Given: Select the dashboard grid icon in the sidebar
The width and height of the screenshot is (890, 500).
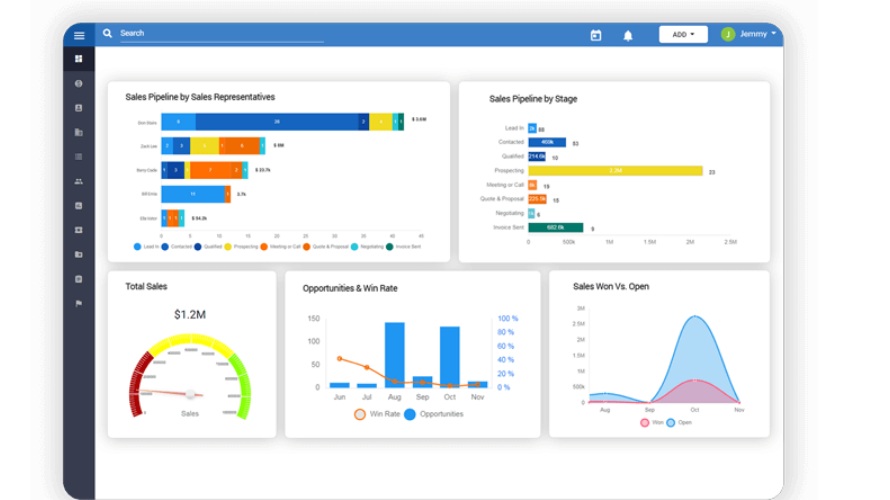Looking at the screenshot, I should click(79, 59).
